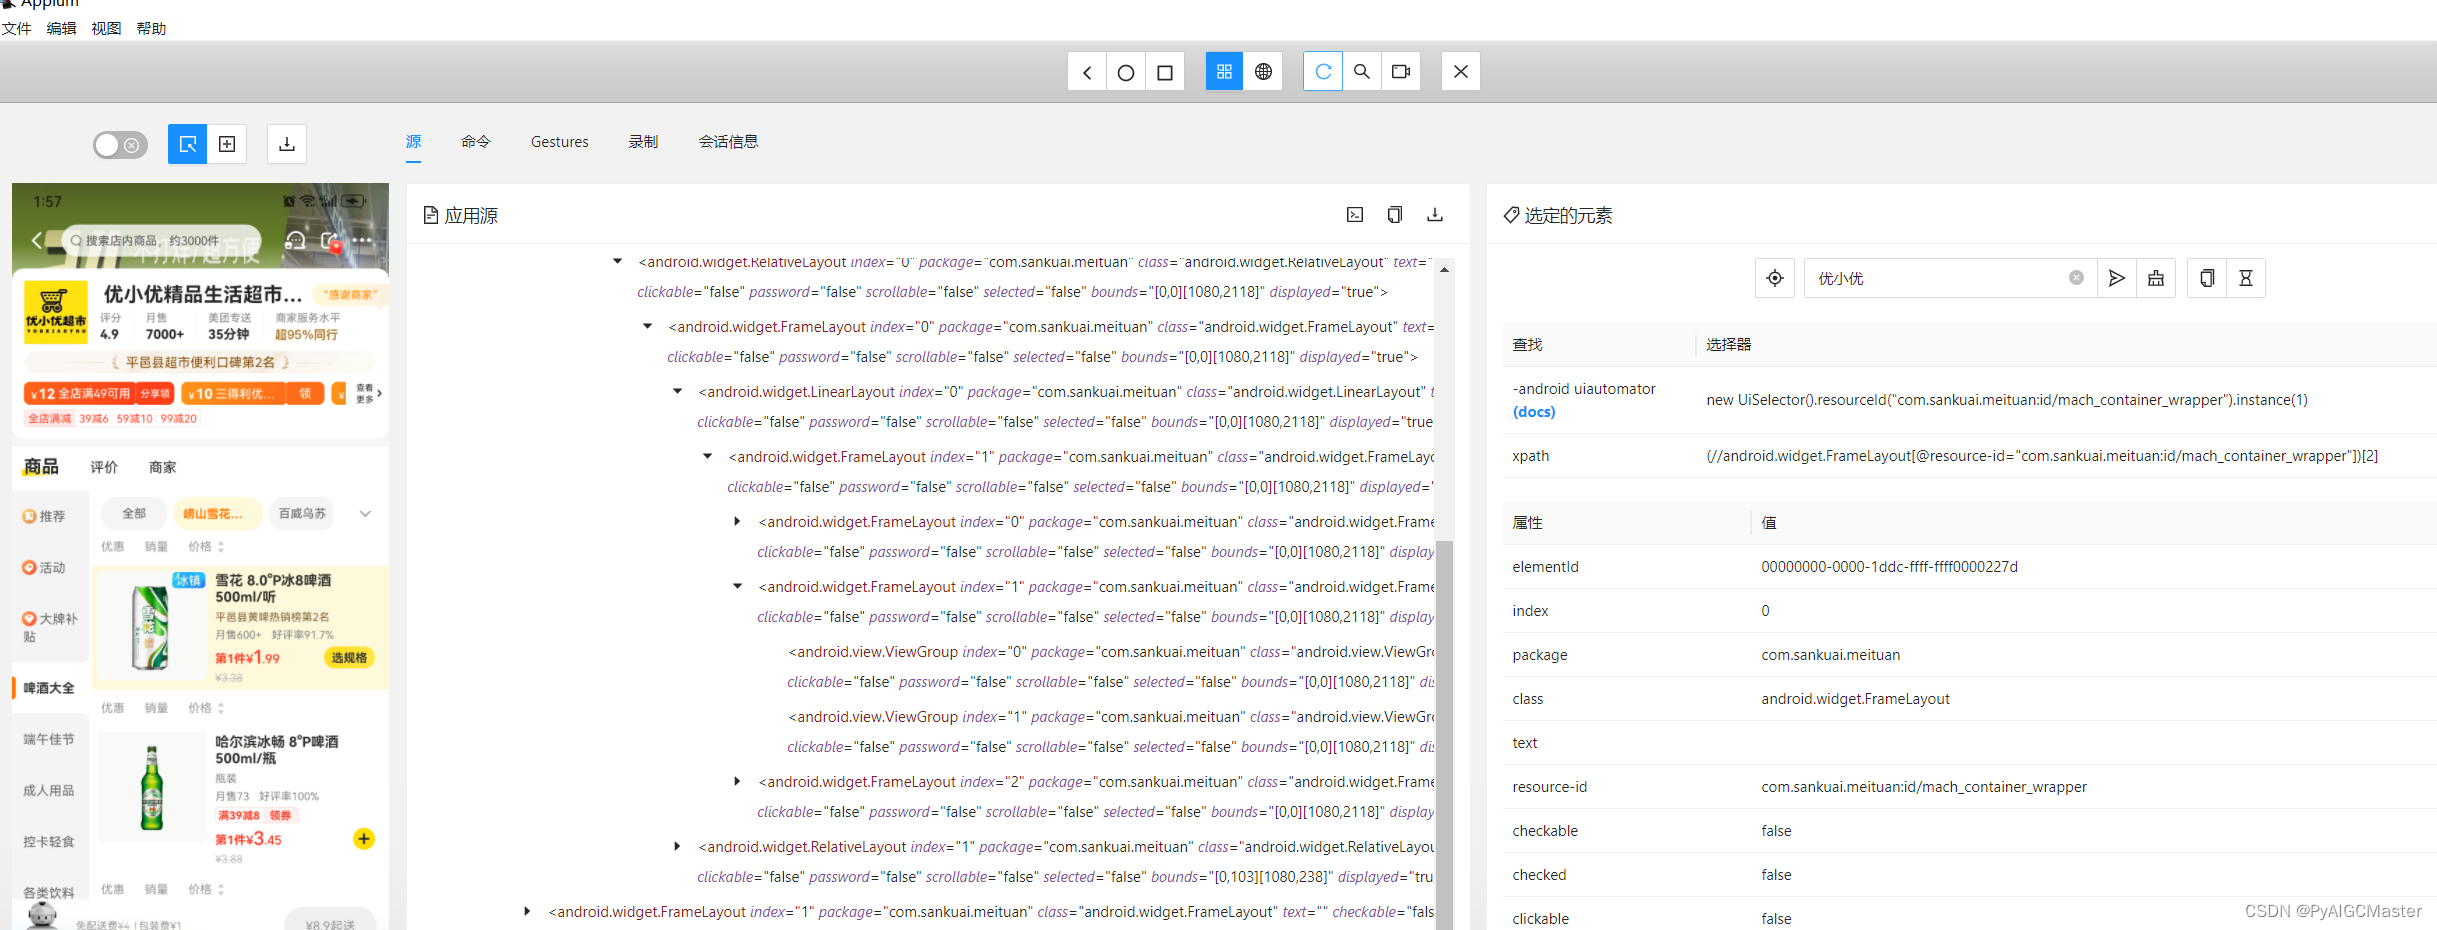Activate tap/swipe by coordinates mode
The height and width of the screenshot is (930, 2437).
click(x=227, y=144)
